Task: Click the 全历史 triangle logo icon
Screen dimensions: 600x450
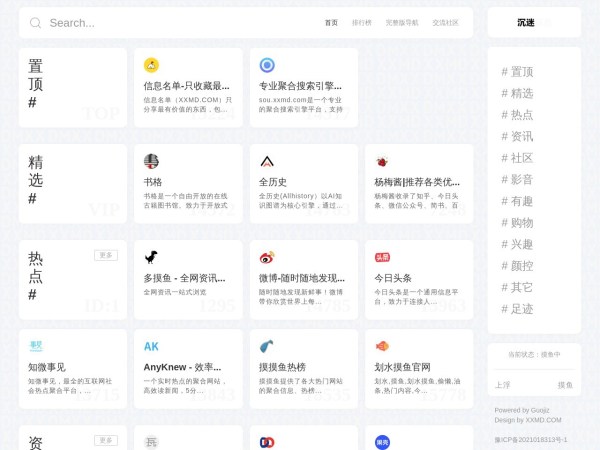Action: (x=267, y=161)
